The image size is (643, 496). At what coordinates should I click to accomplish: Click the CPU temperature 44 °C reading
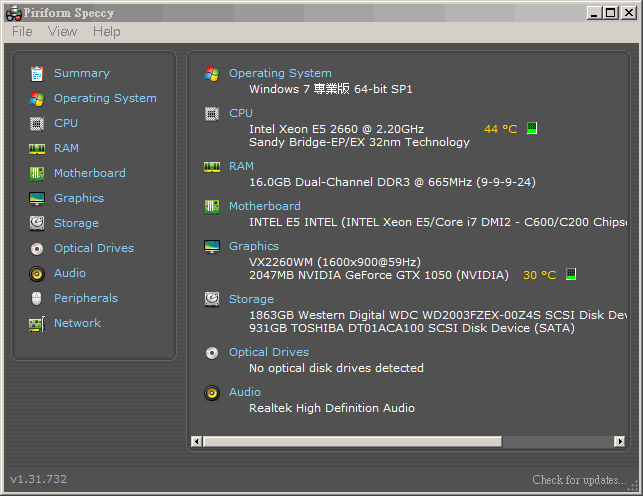501,129
